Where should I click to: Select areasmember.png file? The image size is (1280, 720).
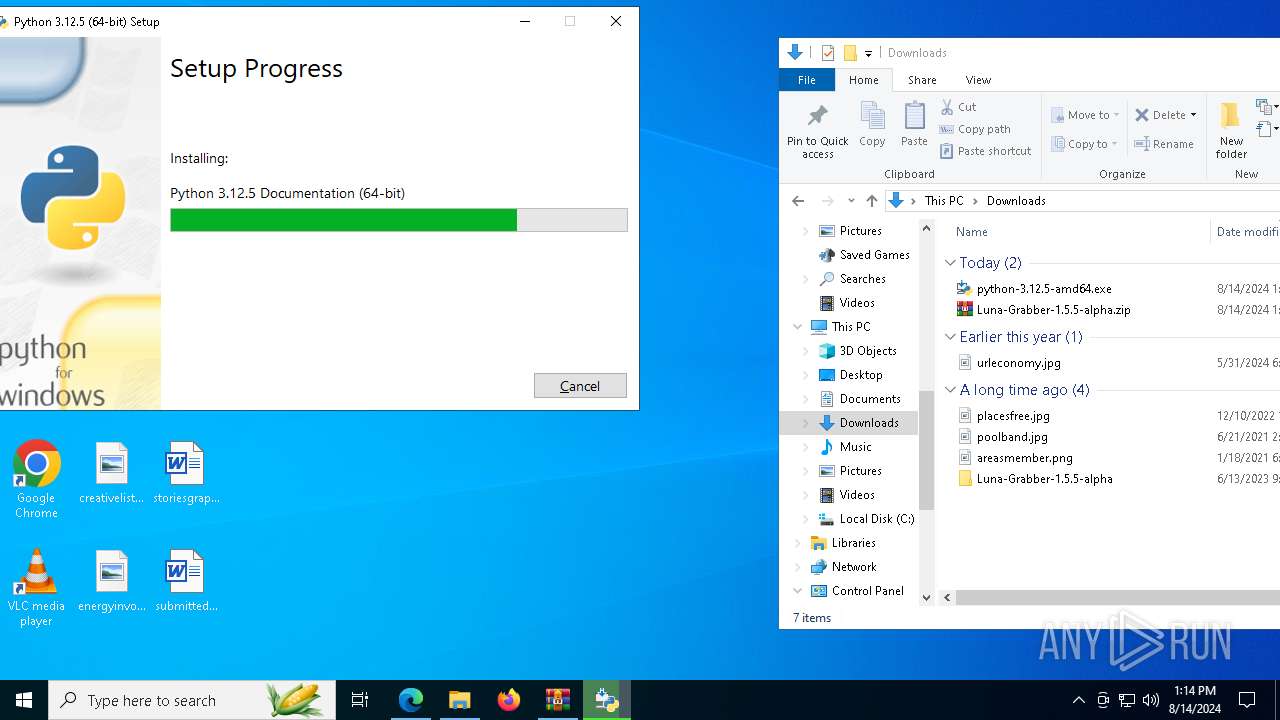pos(1024,458)
